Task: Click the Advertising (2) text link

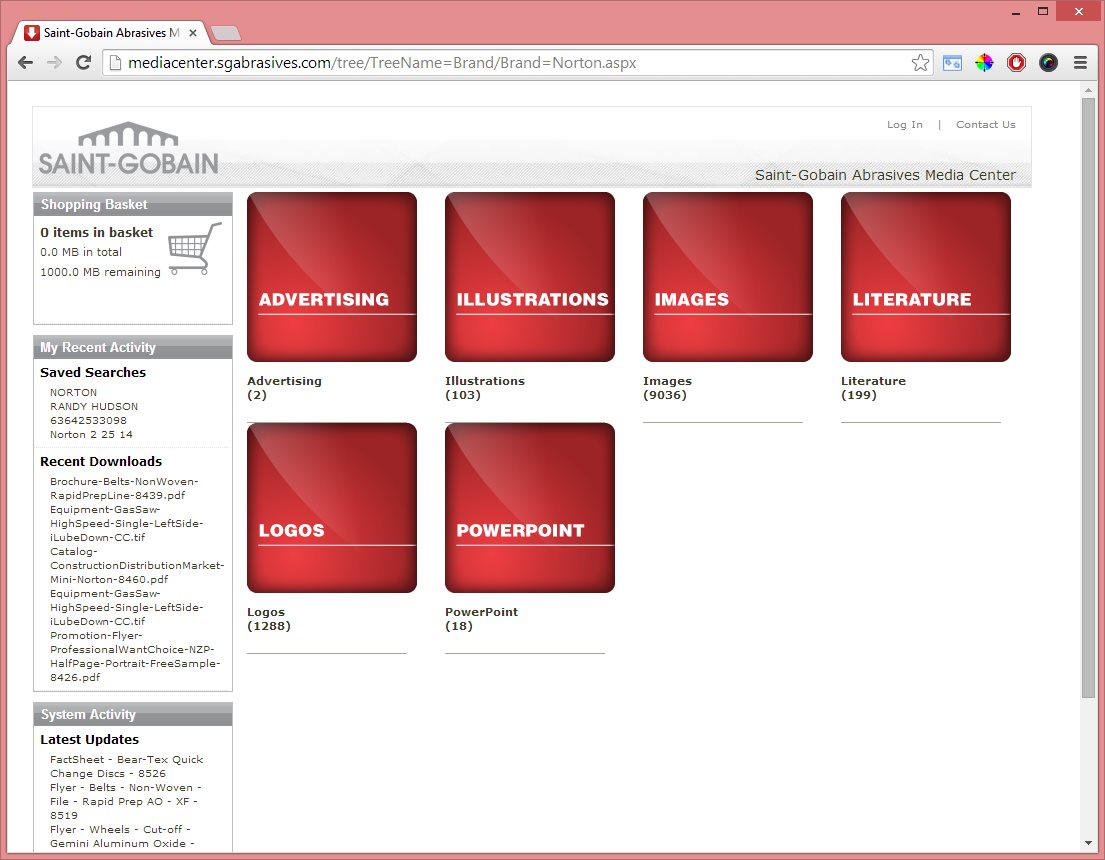Action: point(285,388)
